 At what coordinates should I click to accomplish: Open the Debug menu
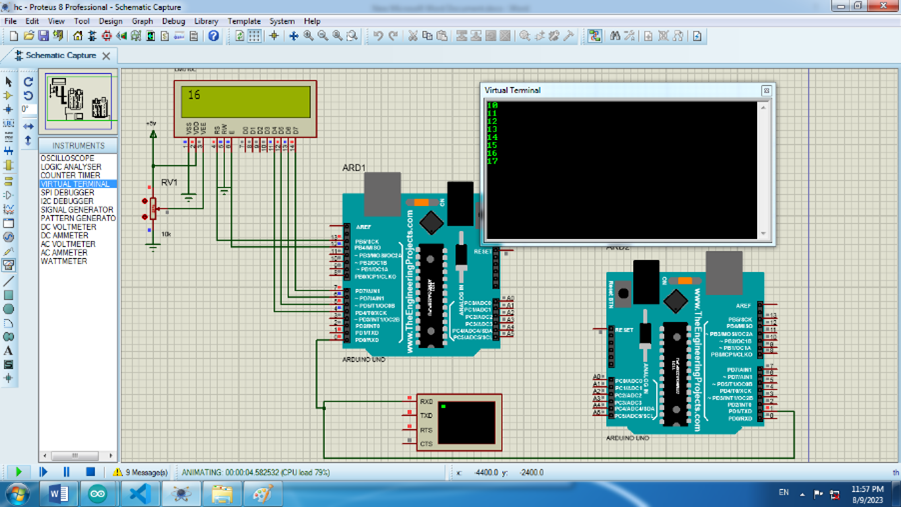pos(173,20)
